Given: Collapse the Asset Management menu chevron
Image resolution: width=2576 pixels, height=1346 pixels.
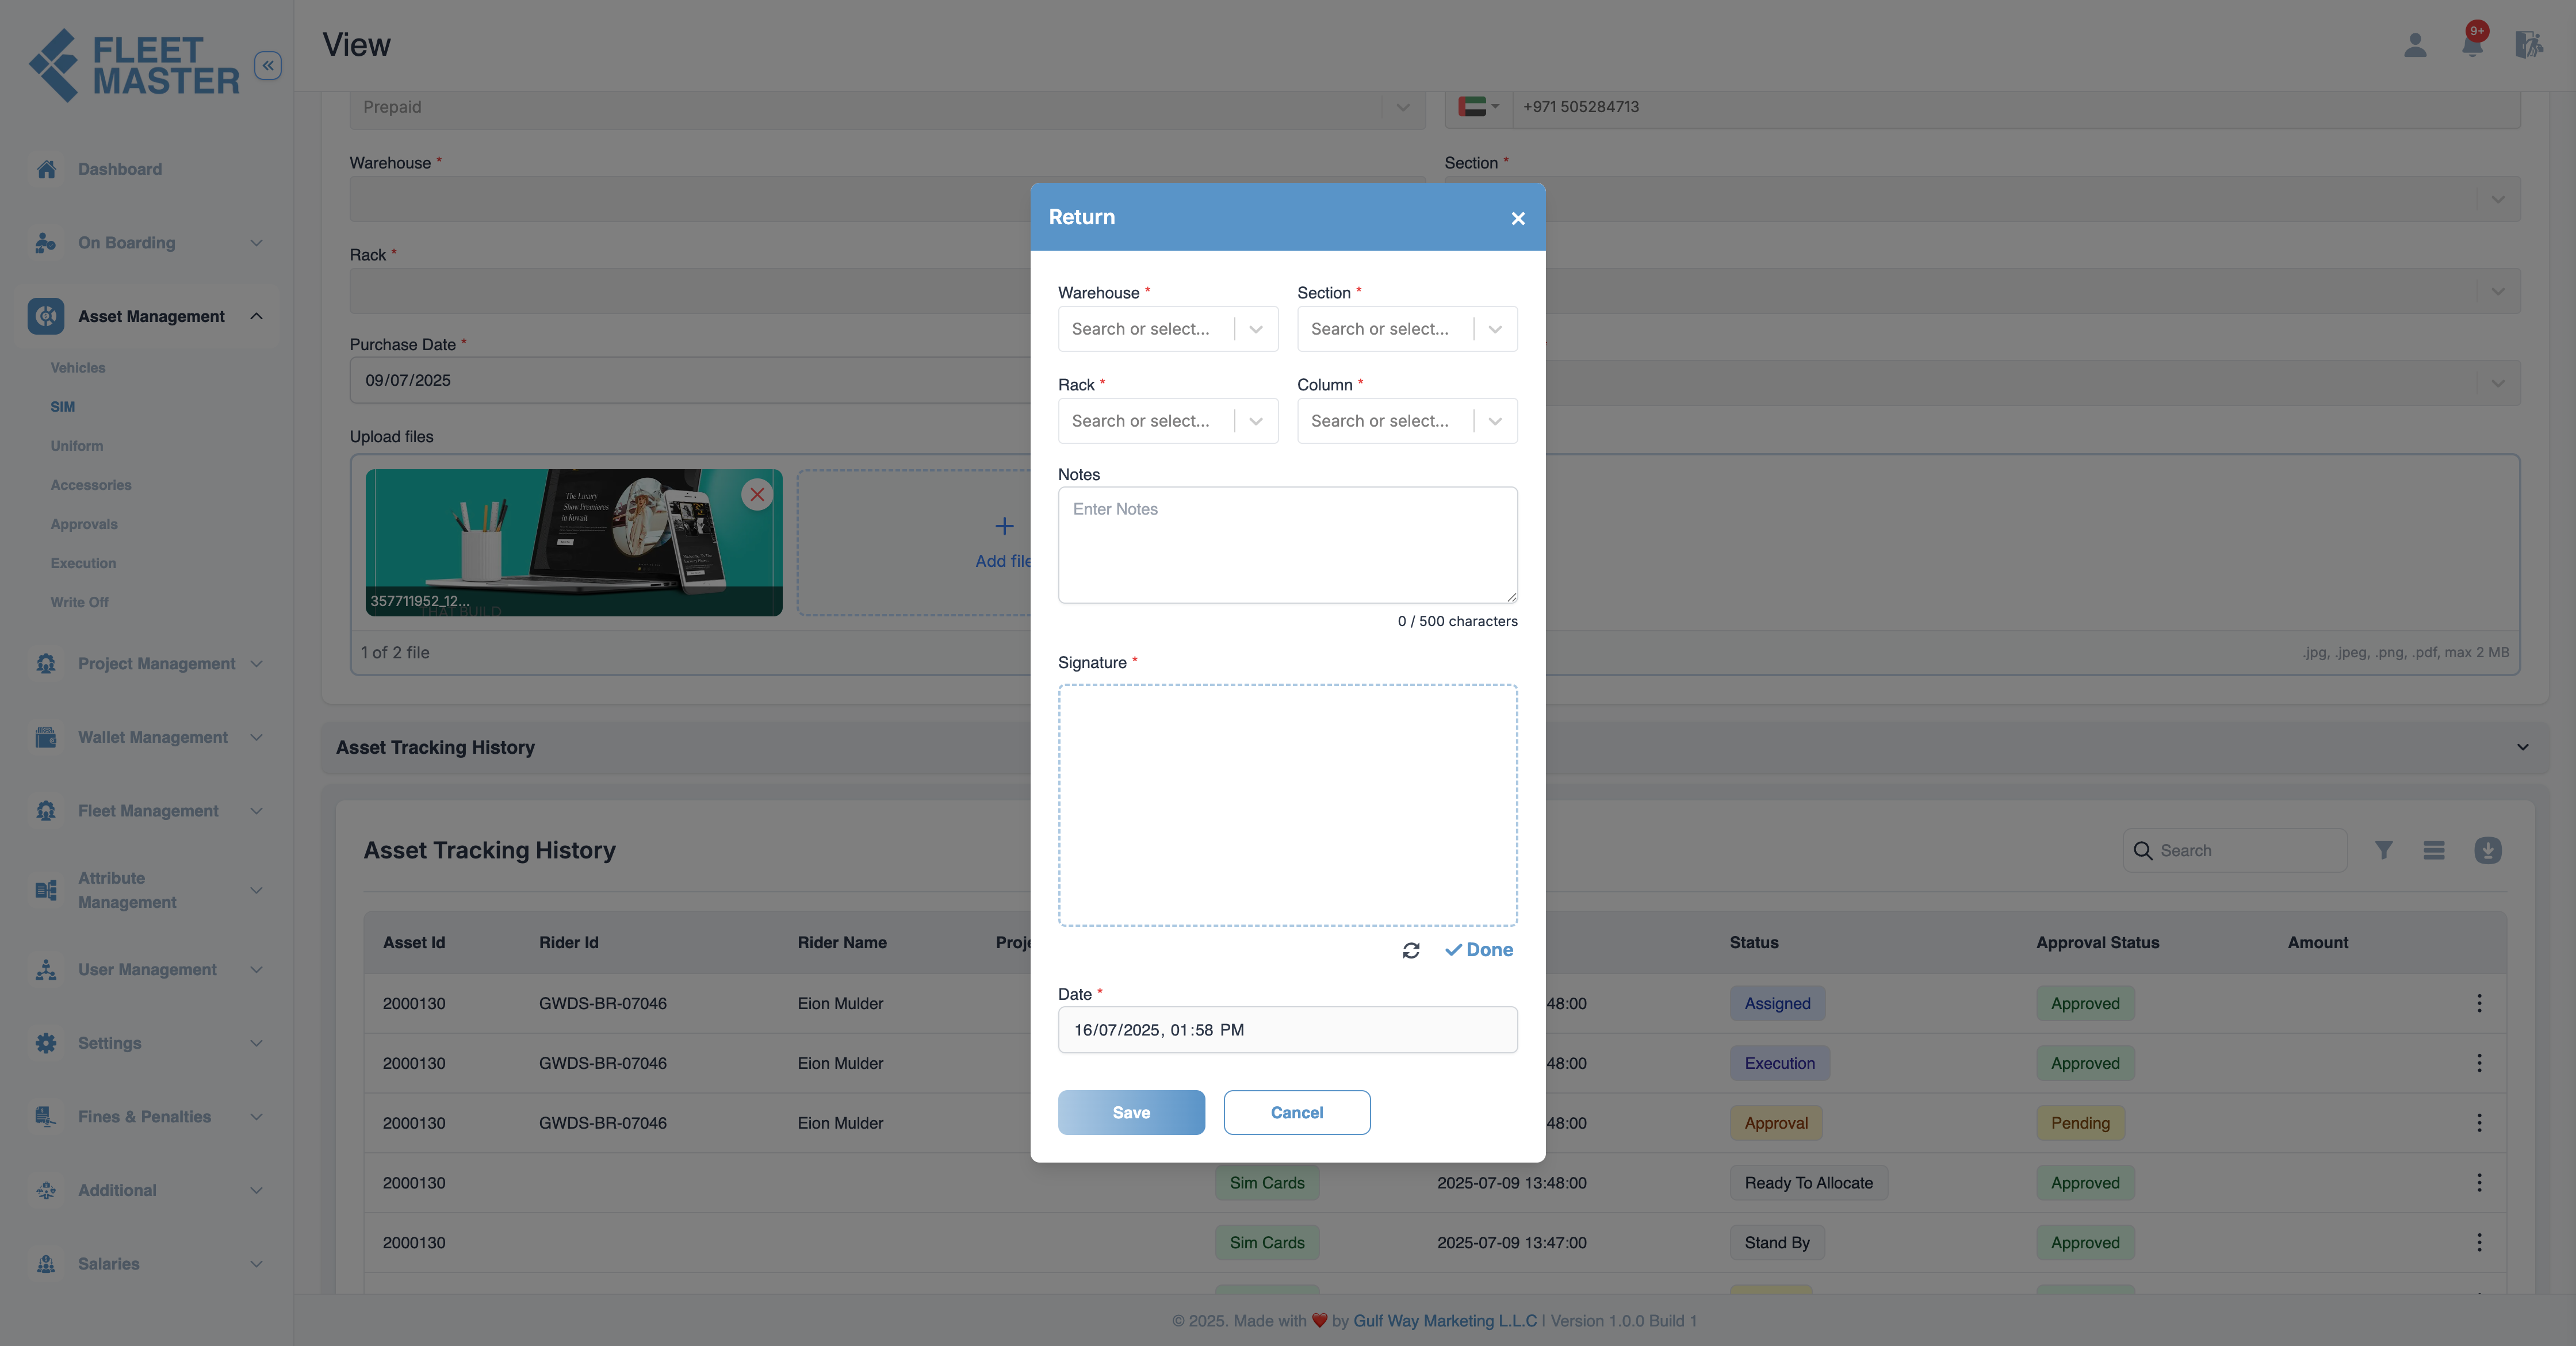Looking at the screenshot, I should point(256,316).
